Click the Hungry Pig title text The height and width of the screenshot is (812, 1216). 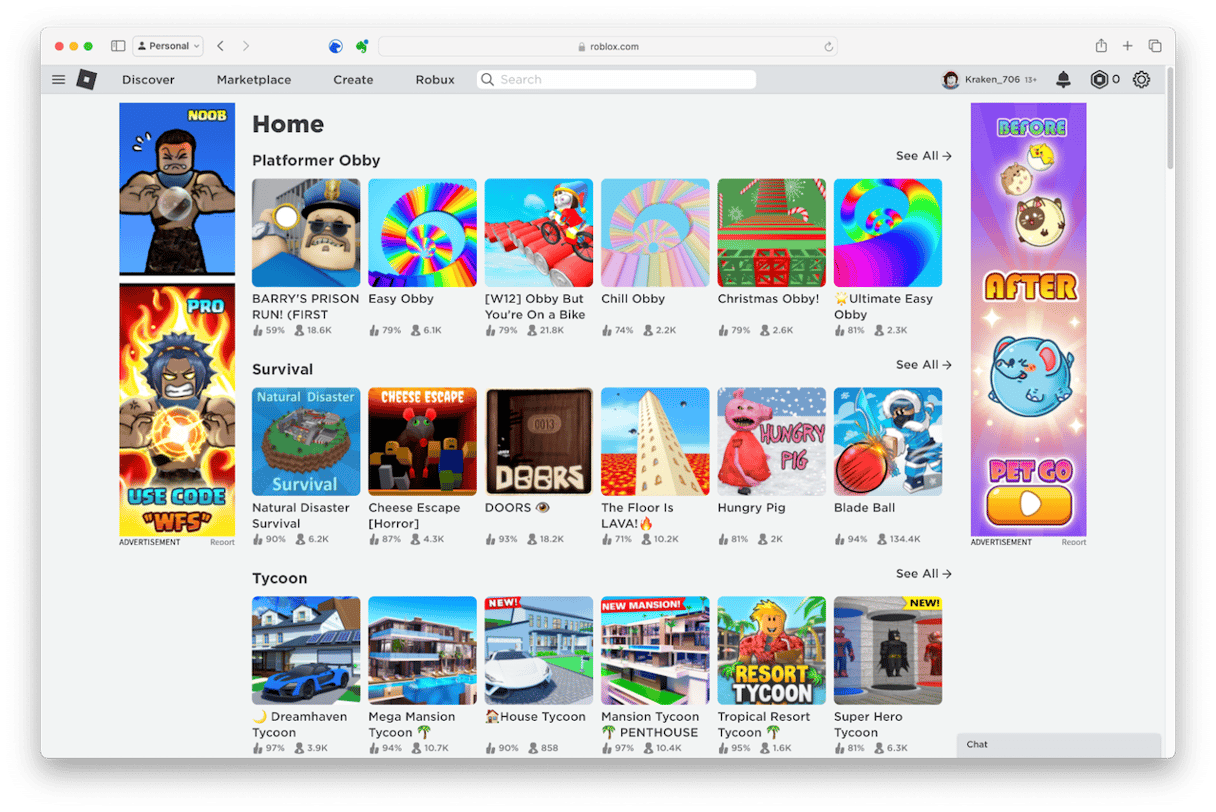click(x=751, y=508)
